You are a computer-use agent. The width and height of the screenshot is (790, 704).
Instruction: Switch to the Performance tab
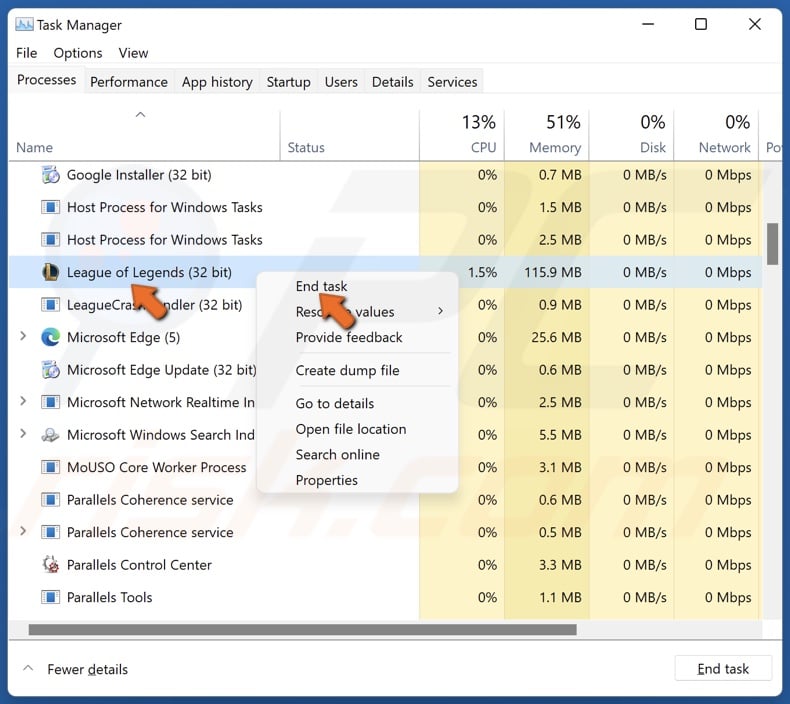[129, 82]
